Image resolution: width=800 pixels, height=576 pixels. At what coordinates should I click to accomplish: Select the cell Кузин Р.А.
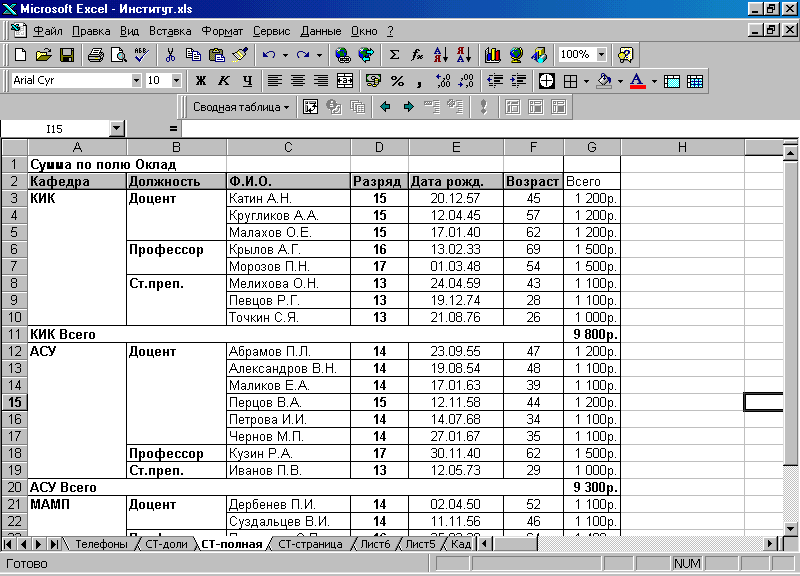(288, 453)
